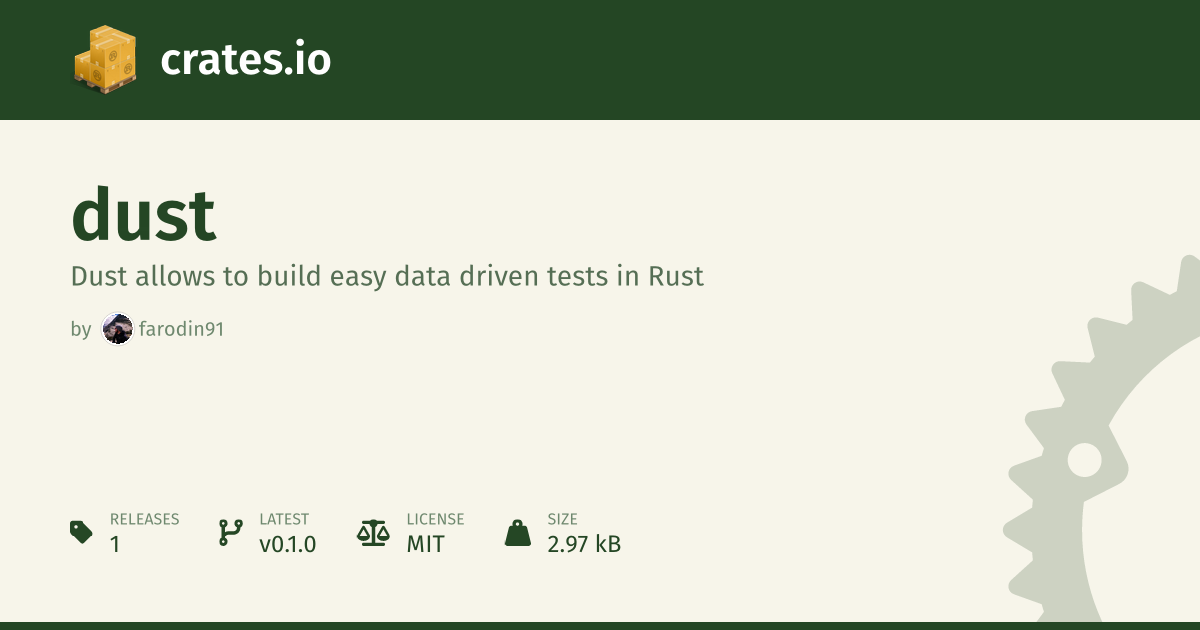The image size is (1200, 630).
Task: Open version v0.1.0
Action: coord(288,544)
